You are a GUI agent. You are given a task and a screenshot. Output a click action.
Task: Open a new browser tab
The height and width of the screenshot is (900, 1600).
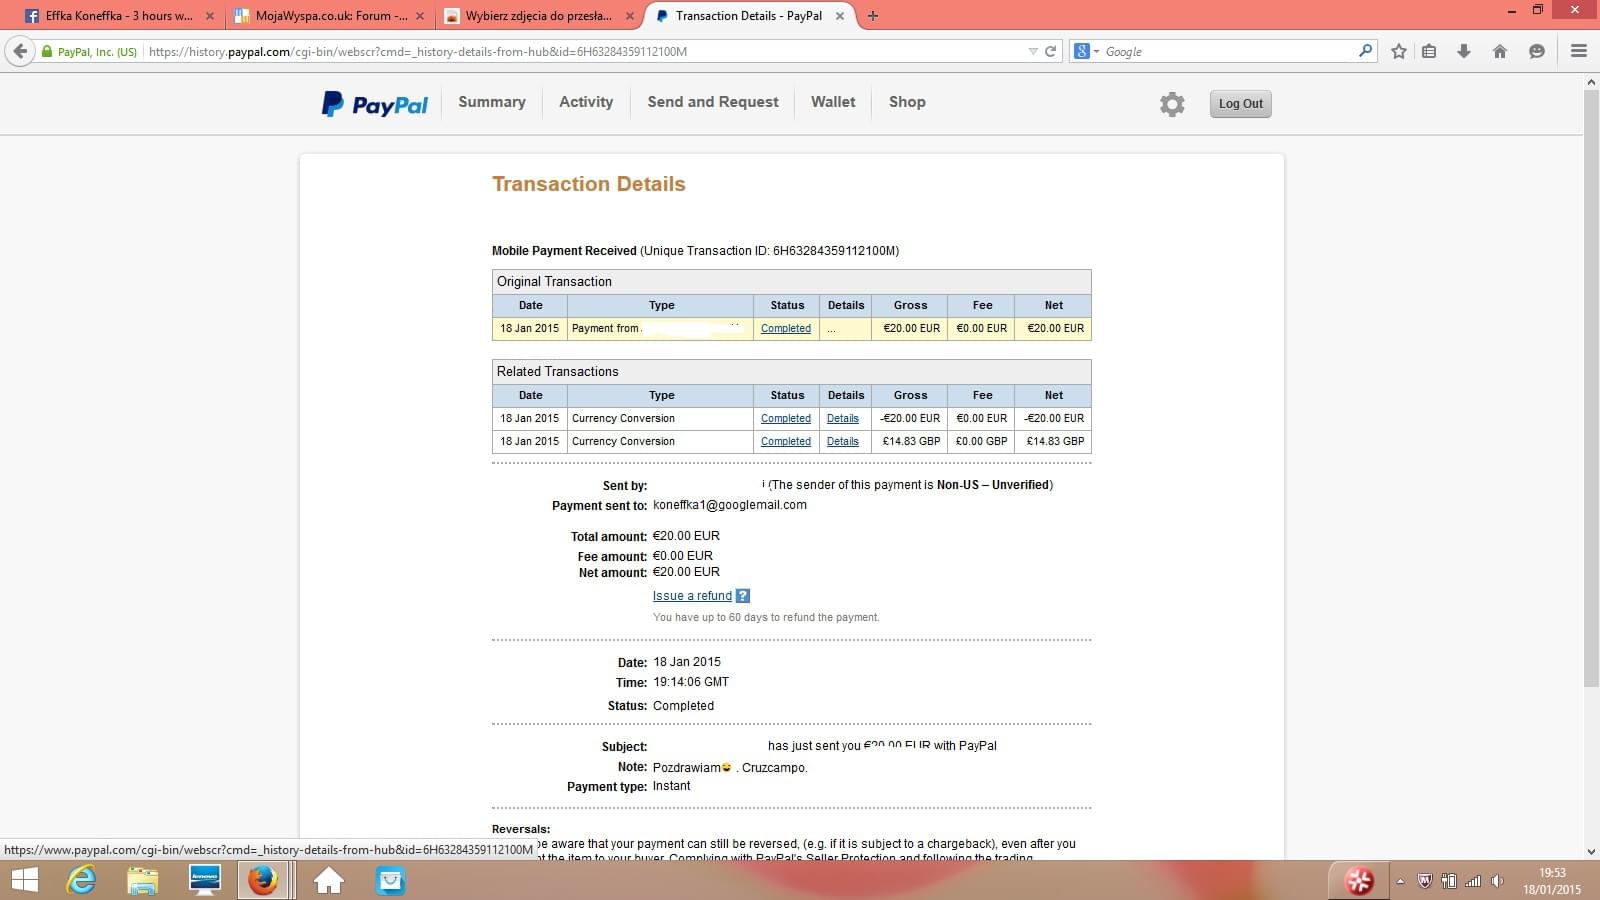[873, 16]
